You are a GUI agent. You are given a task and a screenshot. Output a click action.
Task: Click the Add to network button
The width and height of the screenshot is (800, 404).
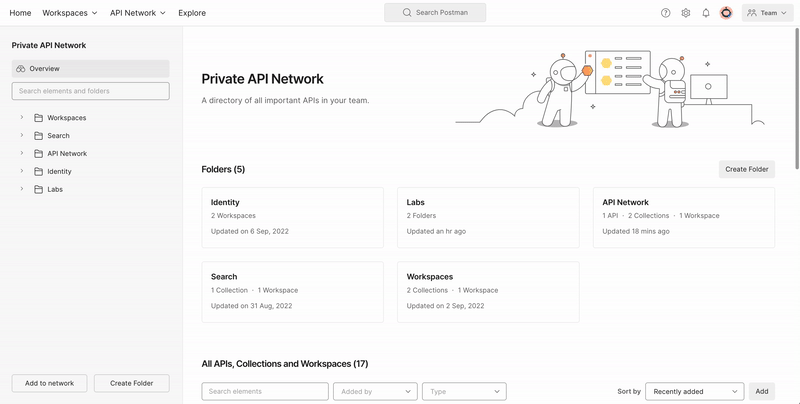click(x=49, y=383)
